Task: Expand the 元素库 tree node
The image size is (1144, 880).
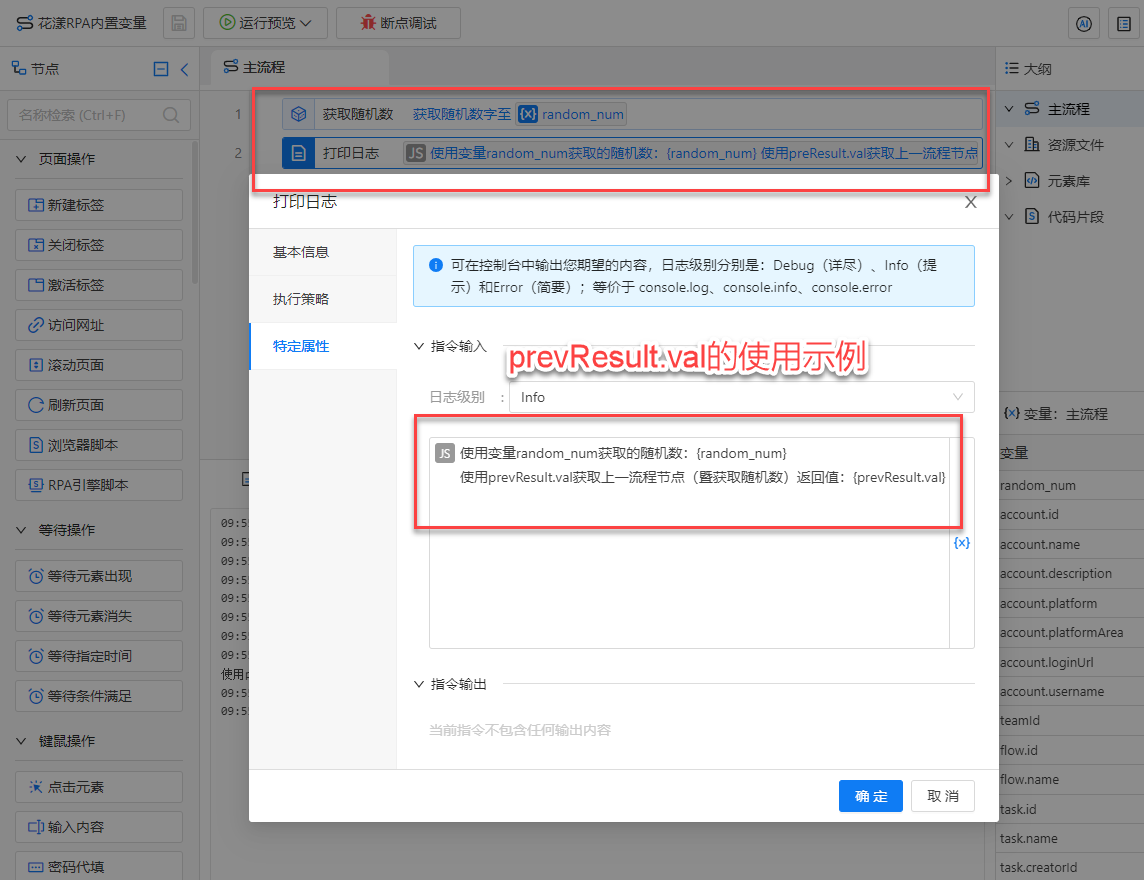Action: point(1009,181)
